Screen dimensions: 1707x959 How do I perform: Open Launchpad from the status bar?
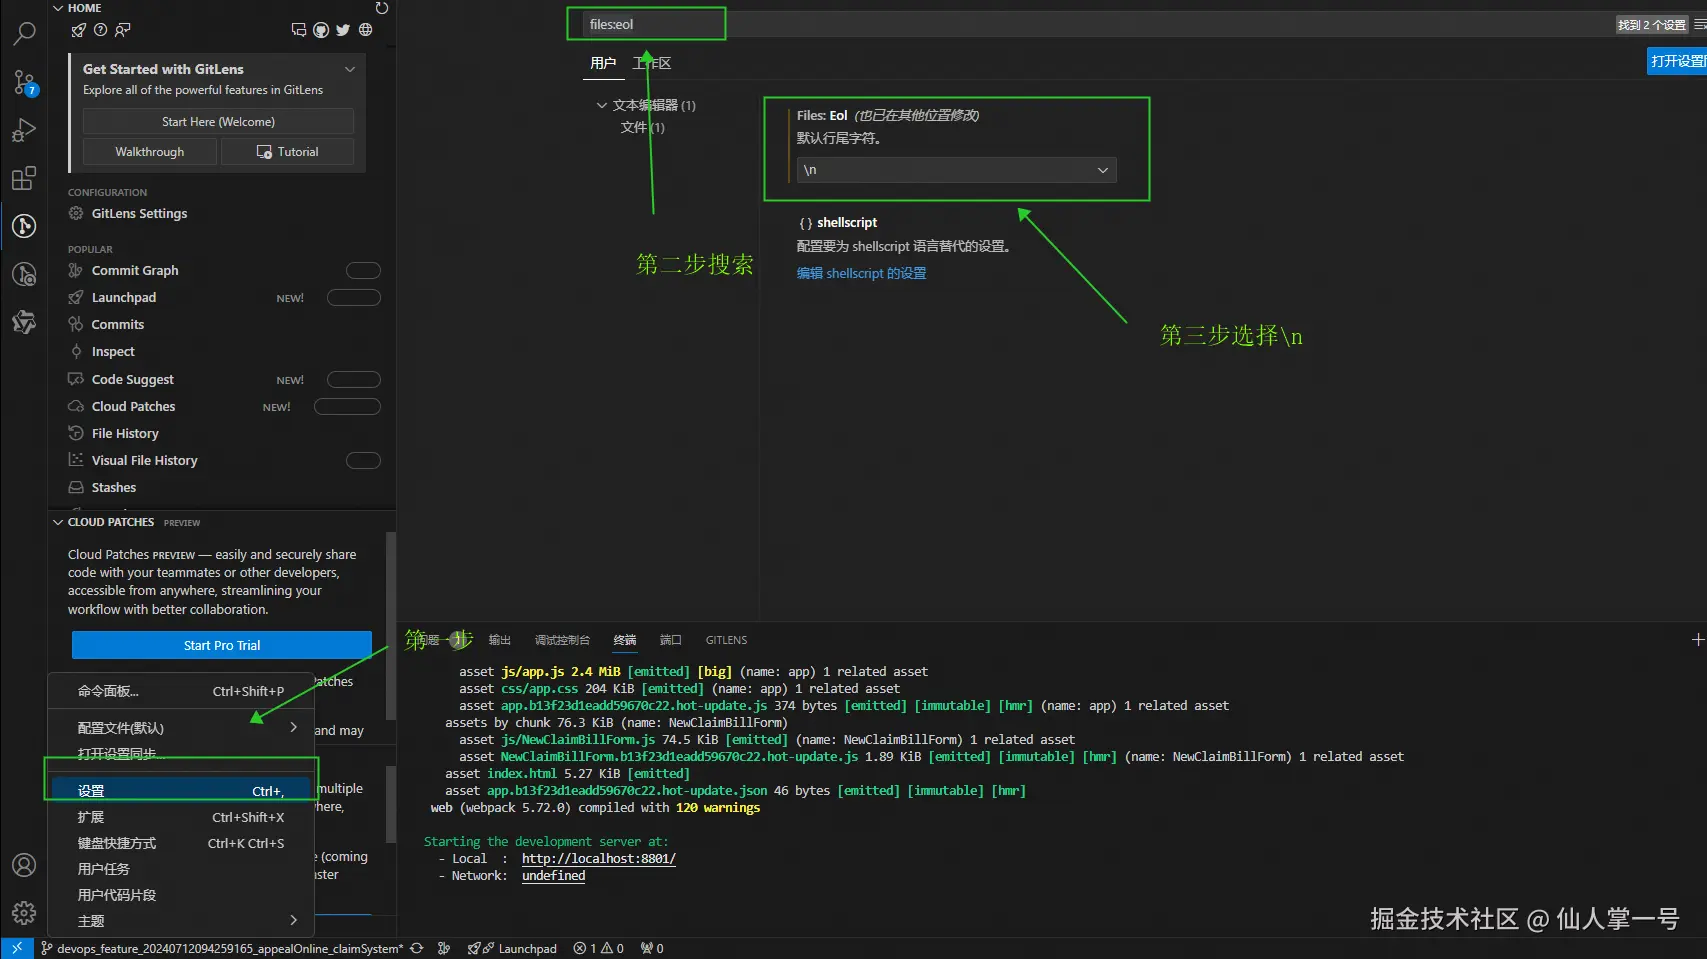coord(512,948)
